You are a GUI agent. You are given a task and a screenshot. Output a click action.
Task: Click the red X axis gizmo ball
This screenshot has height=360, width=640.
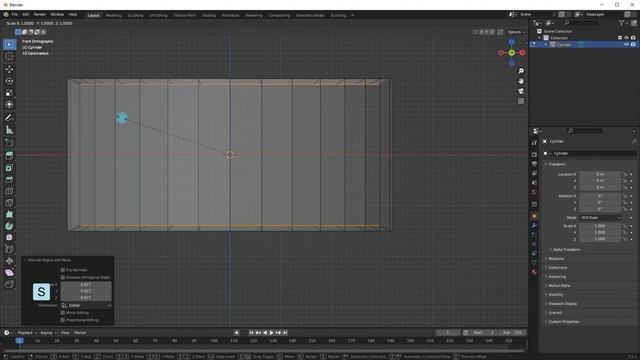[x=522, y=53]
